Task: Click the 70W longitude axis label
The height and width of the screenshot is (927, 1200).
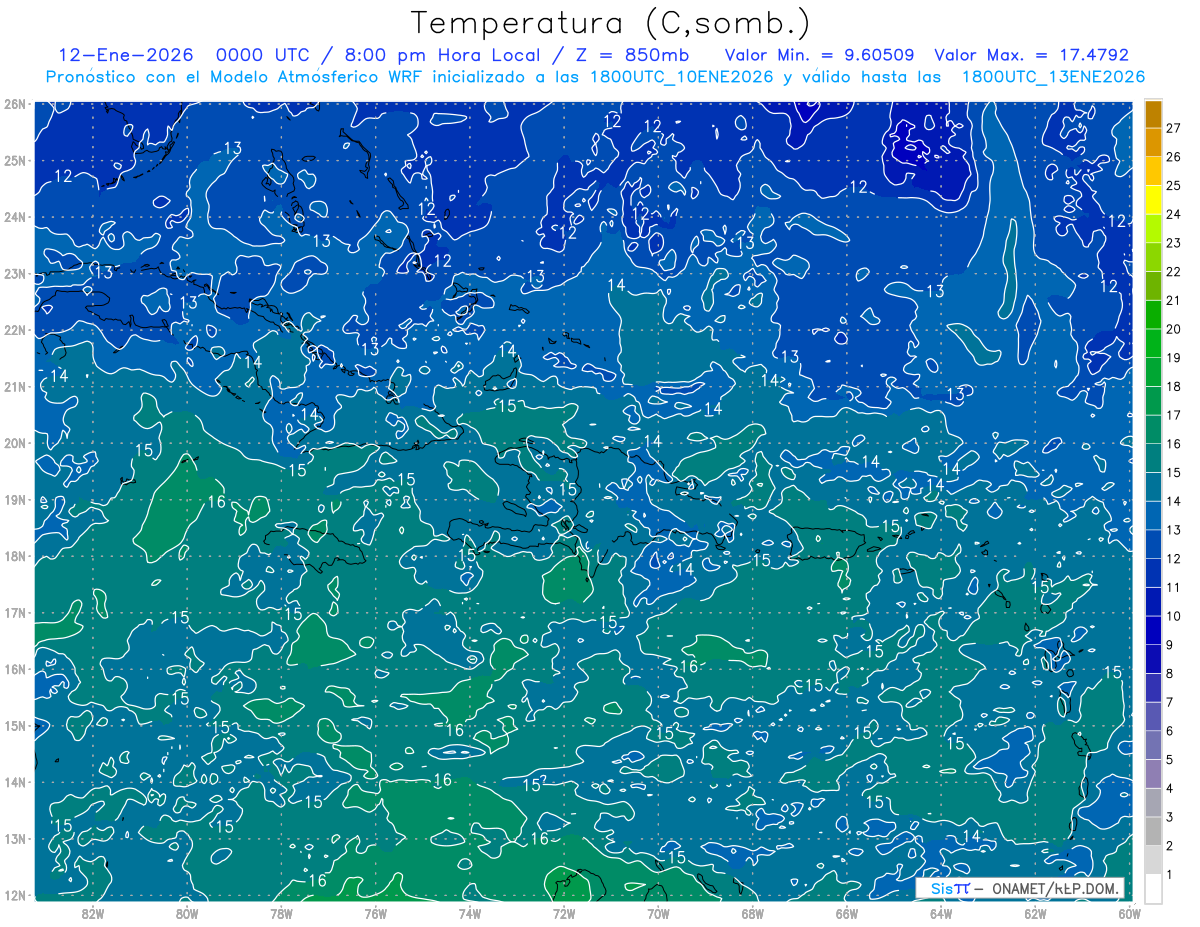Action: point(658,914)
